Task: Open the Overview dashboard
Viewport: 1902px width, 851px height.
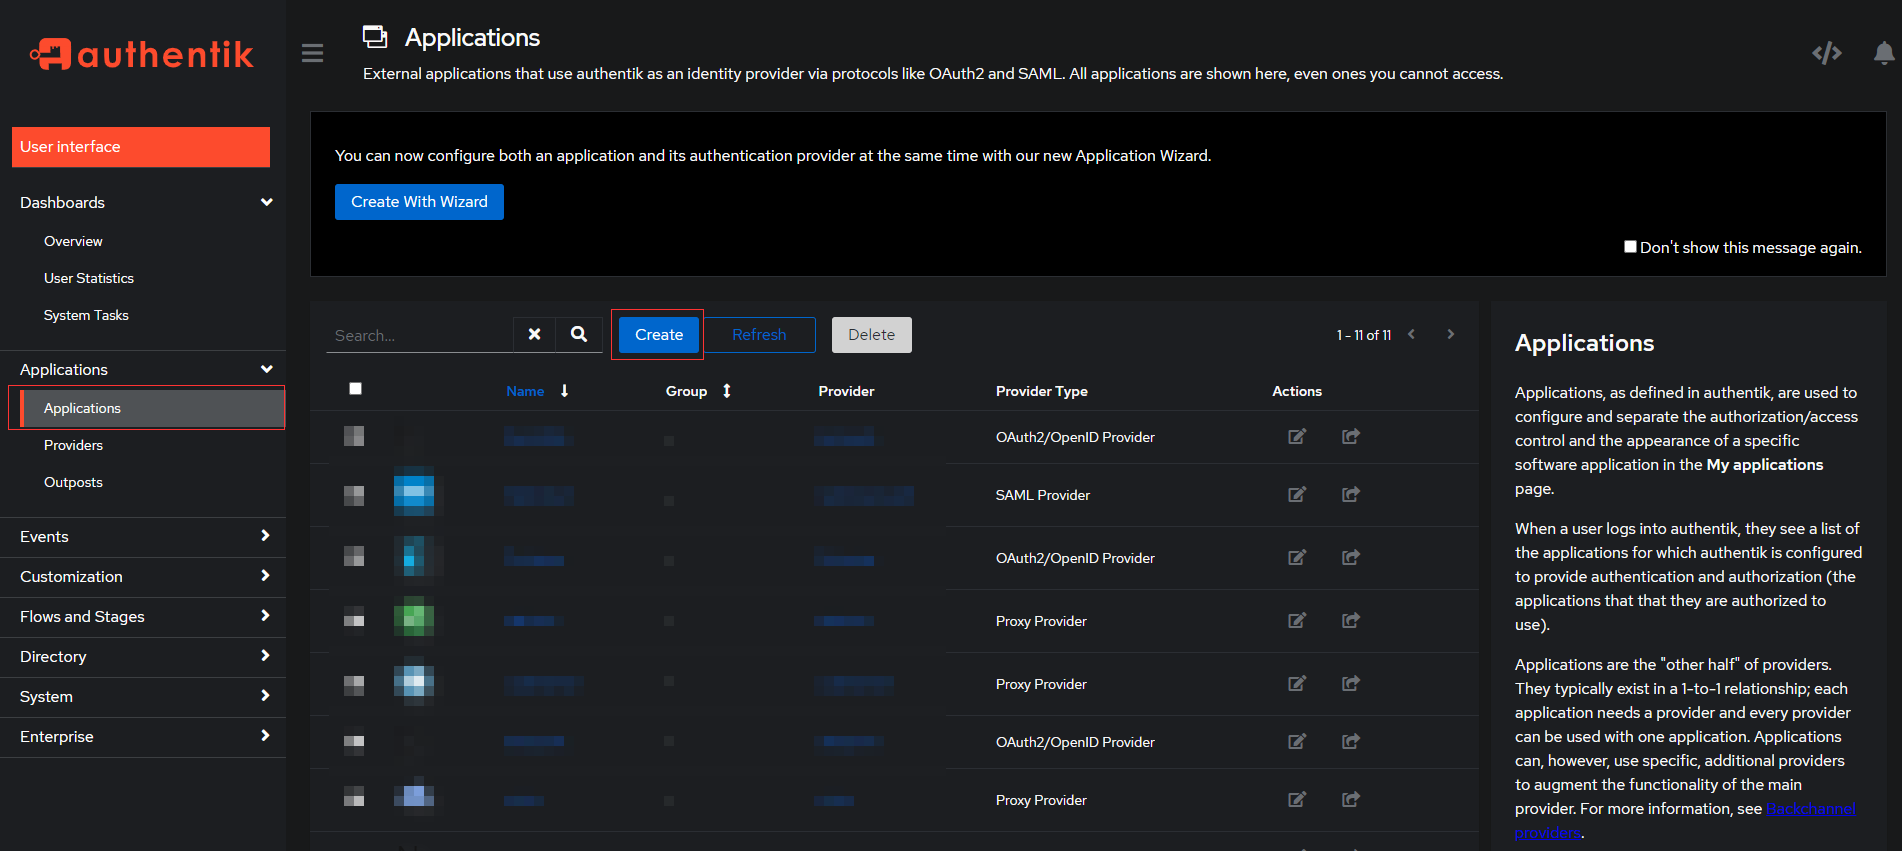Action: tap(73, 241)
